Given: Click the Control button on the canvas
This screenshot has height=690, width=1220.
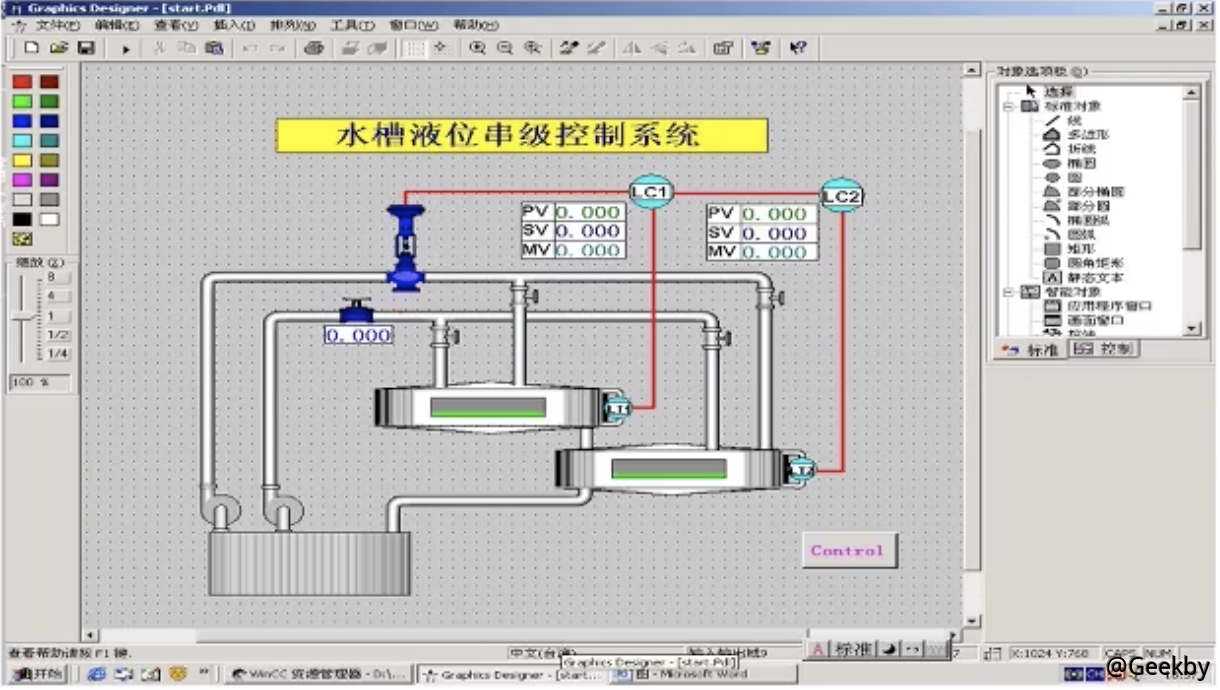Looking at the screenshot, I should [848, 551].
